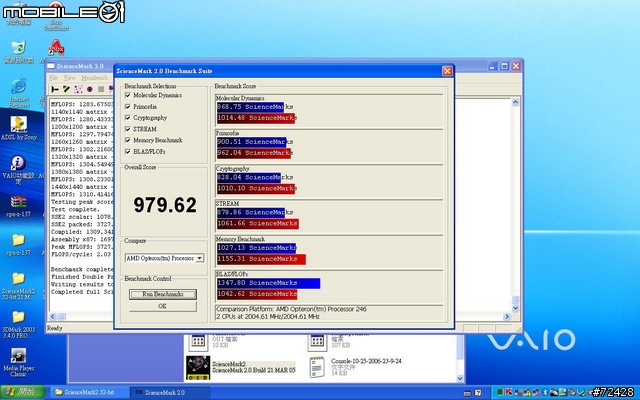640x400 pixels.
Task: Click the 1010.10 ScienceMarks Cryptography bar
Action: (x=256, y=189)
